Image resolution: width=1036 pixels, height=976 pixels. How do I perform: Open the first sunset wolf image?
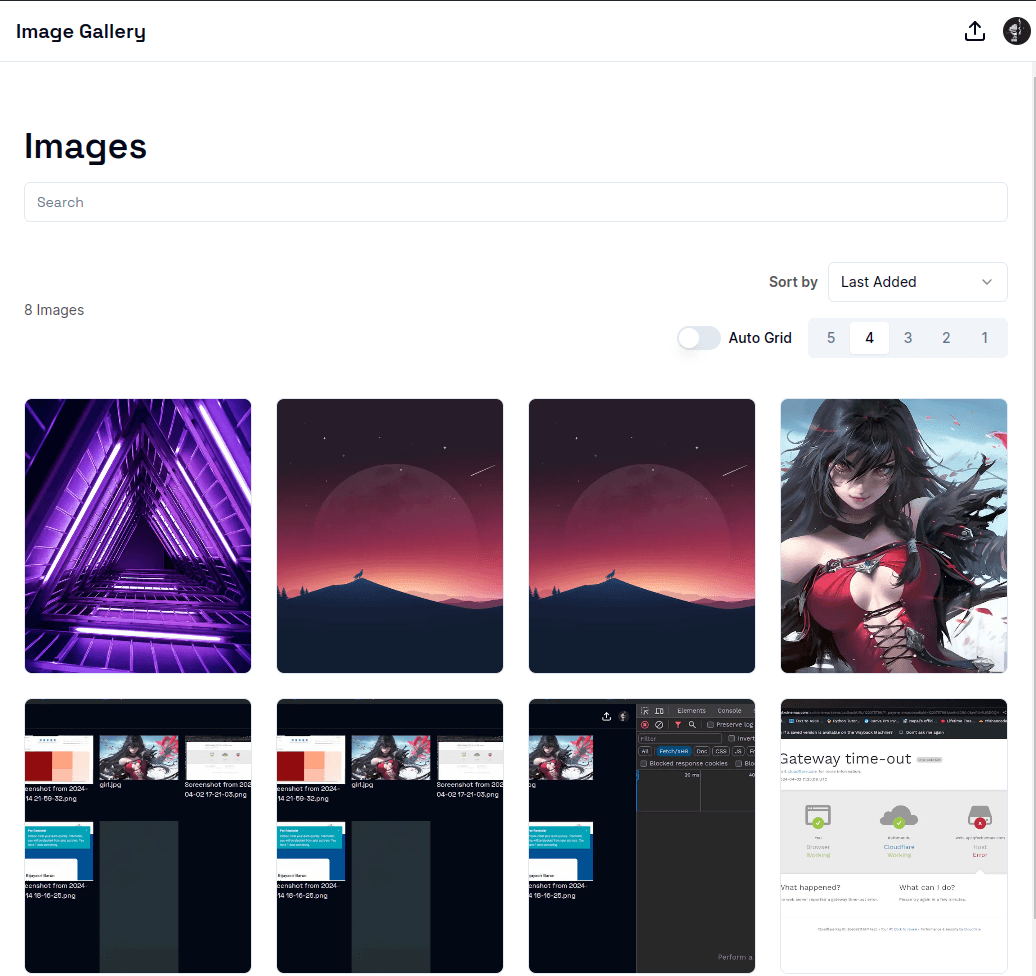(x=390, y=536)
